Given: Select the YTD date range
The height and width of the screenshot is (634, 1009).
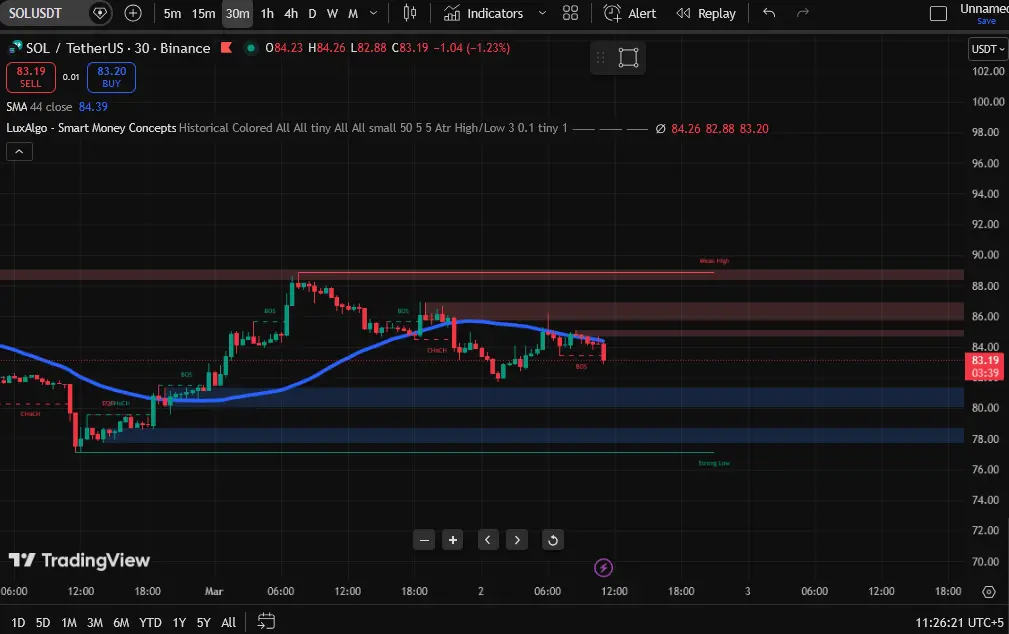Looking at the screenshot, I should 151,622.
